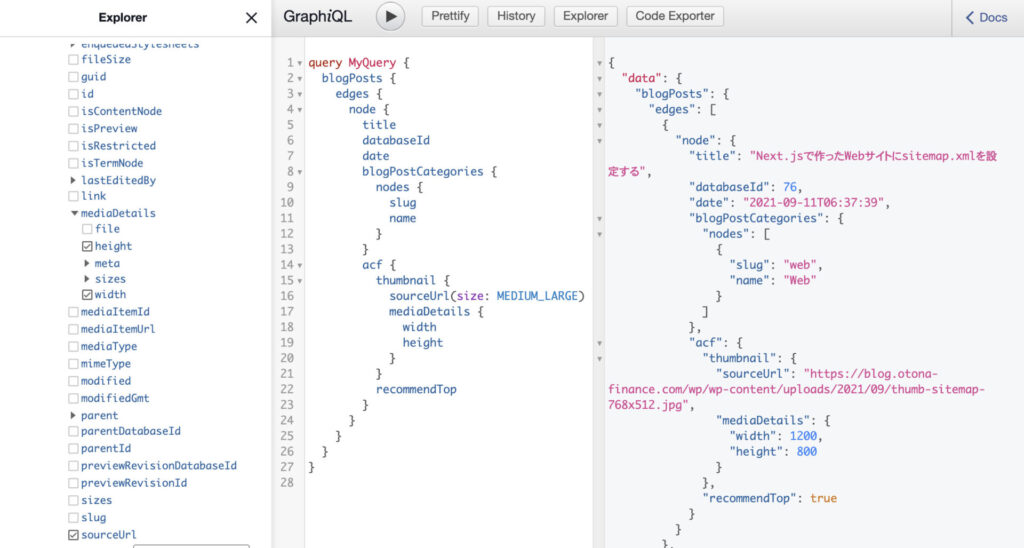Expand the lastEditedBy tree node
1024x548 pixels.
(x=73, y=180)
